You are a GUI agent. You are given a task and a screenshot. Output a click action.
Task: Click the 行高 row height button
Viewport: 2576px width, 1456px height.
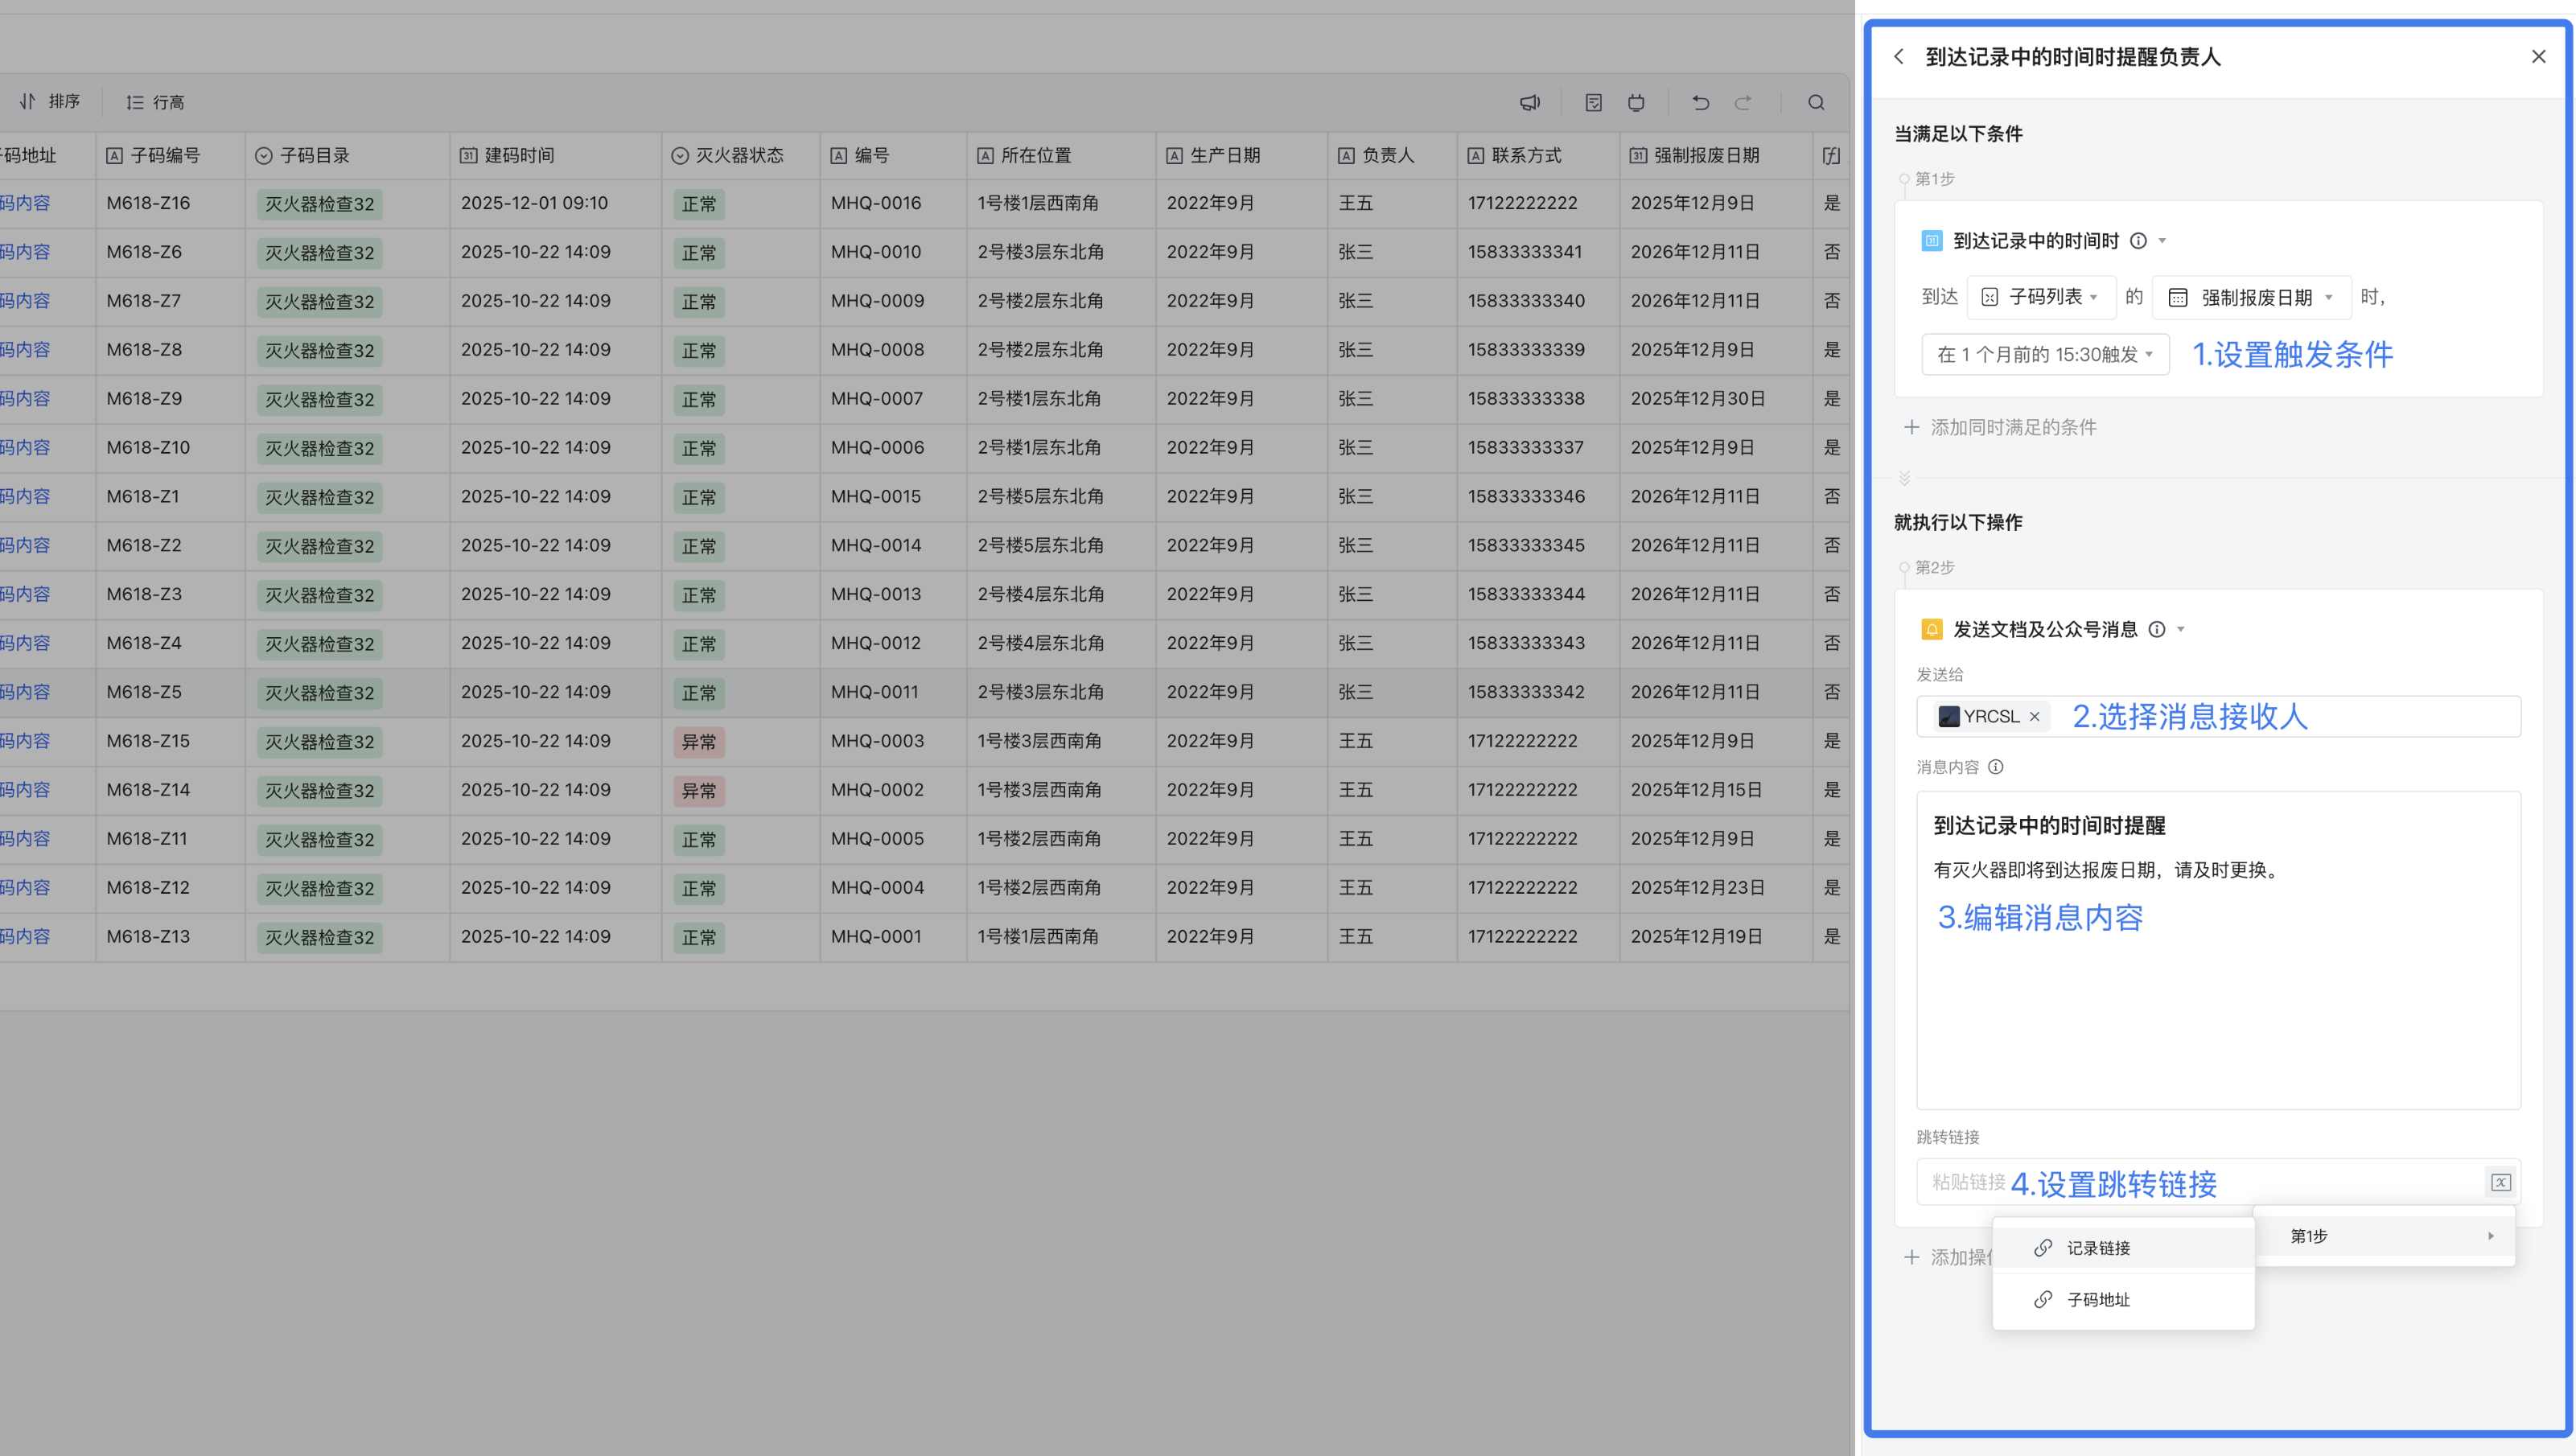click(x=155, y=102)
